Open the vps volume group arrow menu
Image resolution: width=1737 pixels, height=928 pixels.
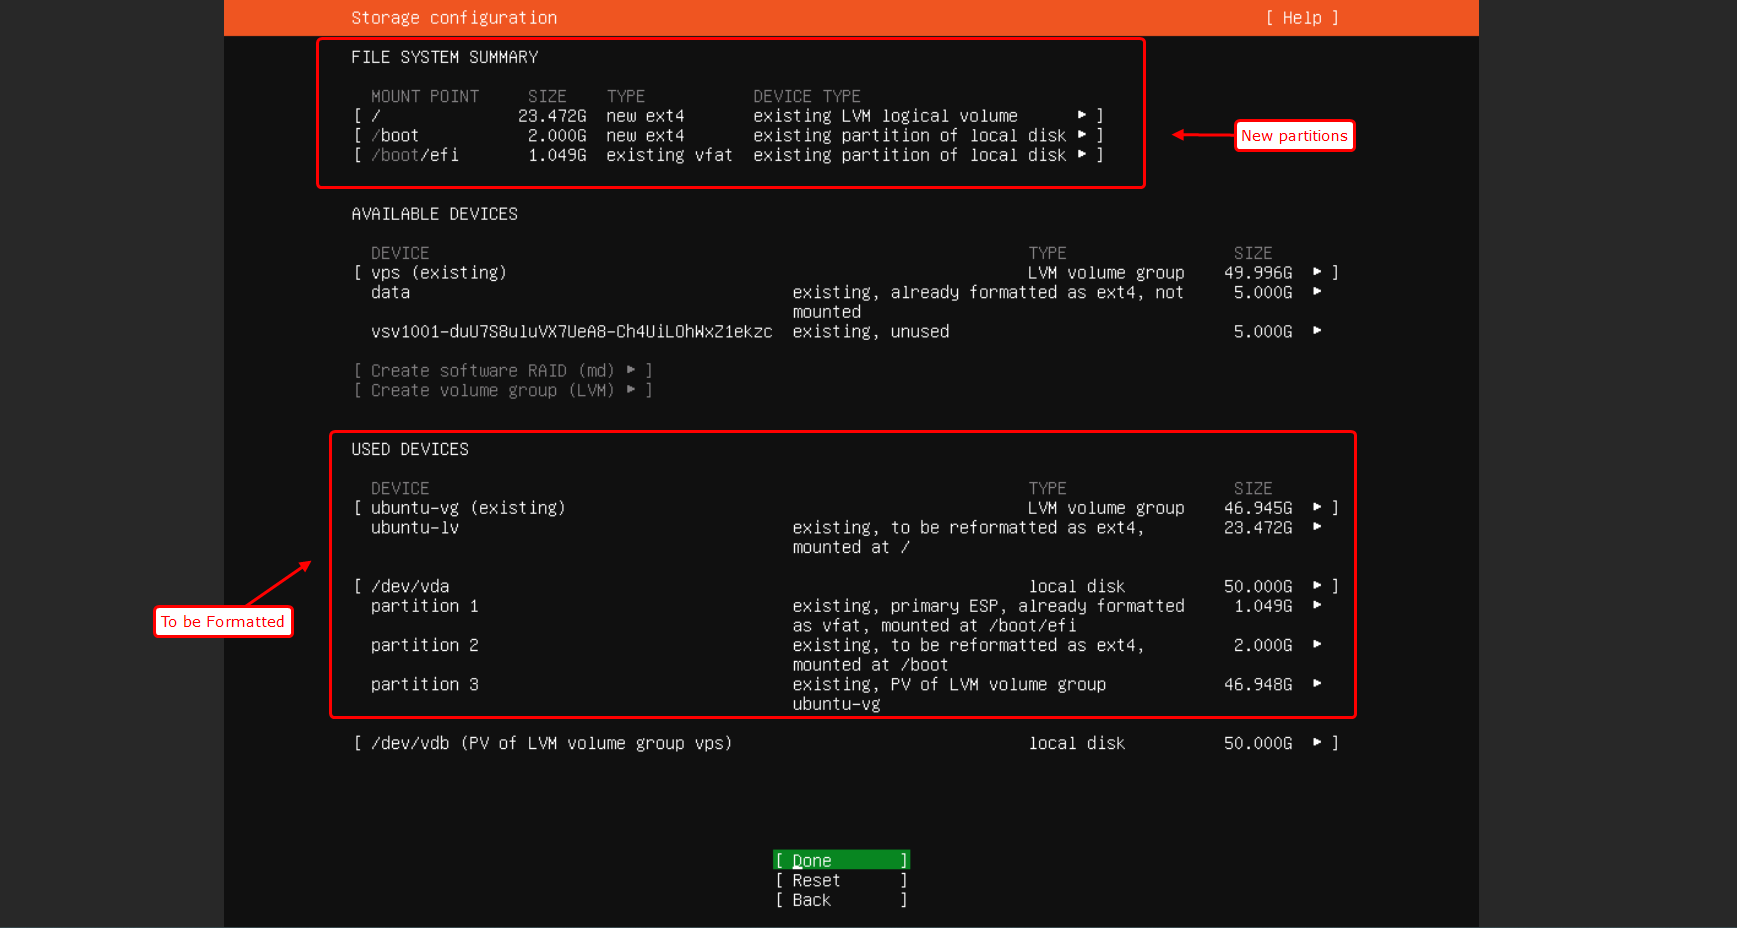pos(1317,272)
